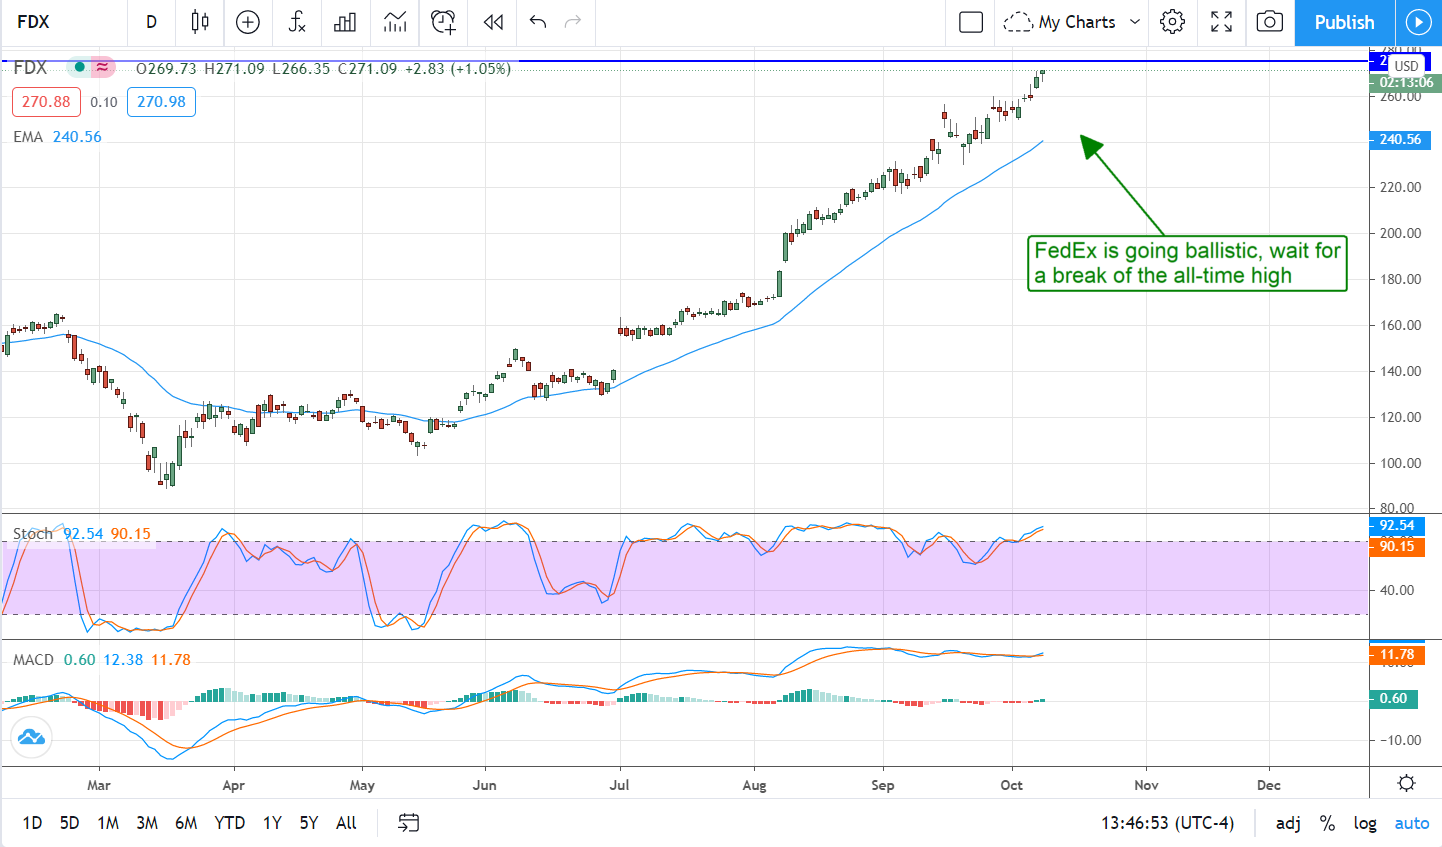Take a chart snapshot with camera icon
The image size is (1442, 847).
[x=1269, y=22]
